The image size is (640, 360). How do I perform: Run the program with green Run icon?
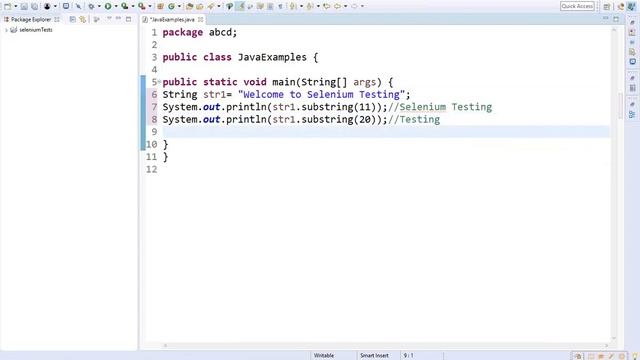[x=108, y=6]
